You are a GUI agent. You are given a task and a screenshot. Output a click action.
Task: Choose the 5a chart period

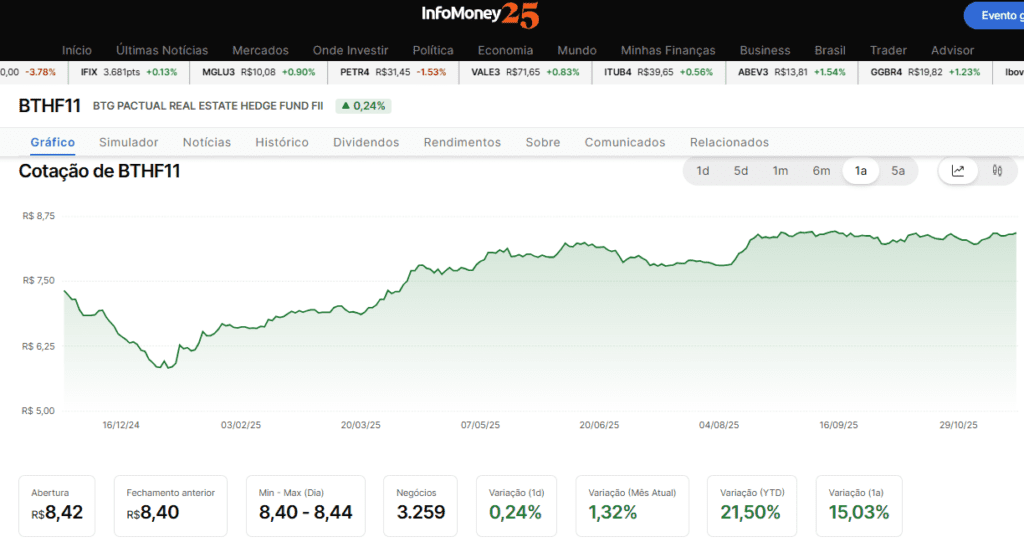click(898, 171)
